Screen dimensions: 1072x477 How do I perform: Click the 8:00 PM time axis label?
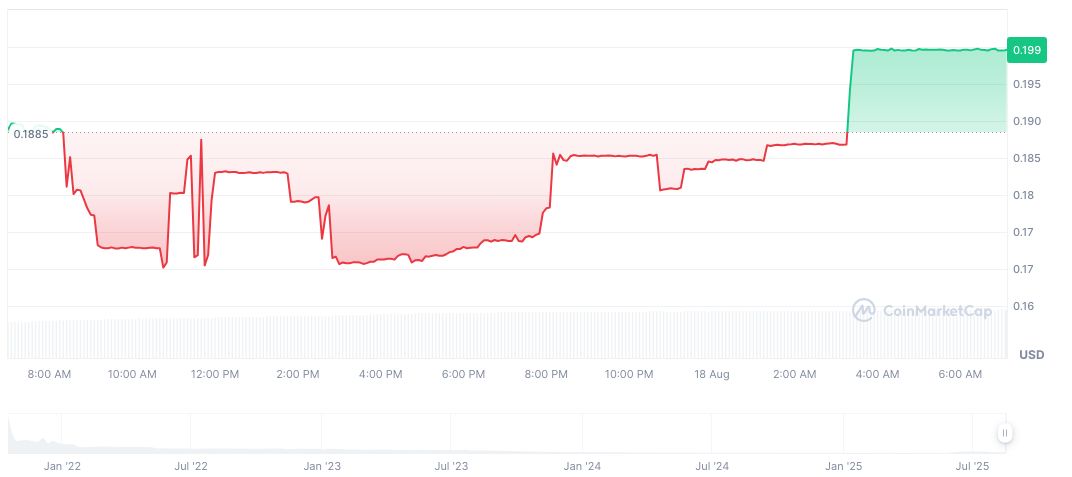[546, 374]
